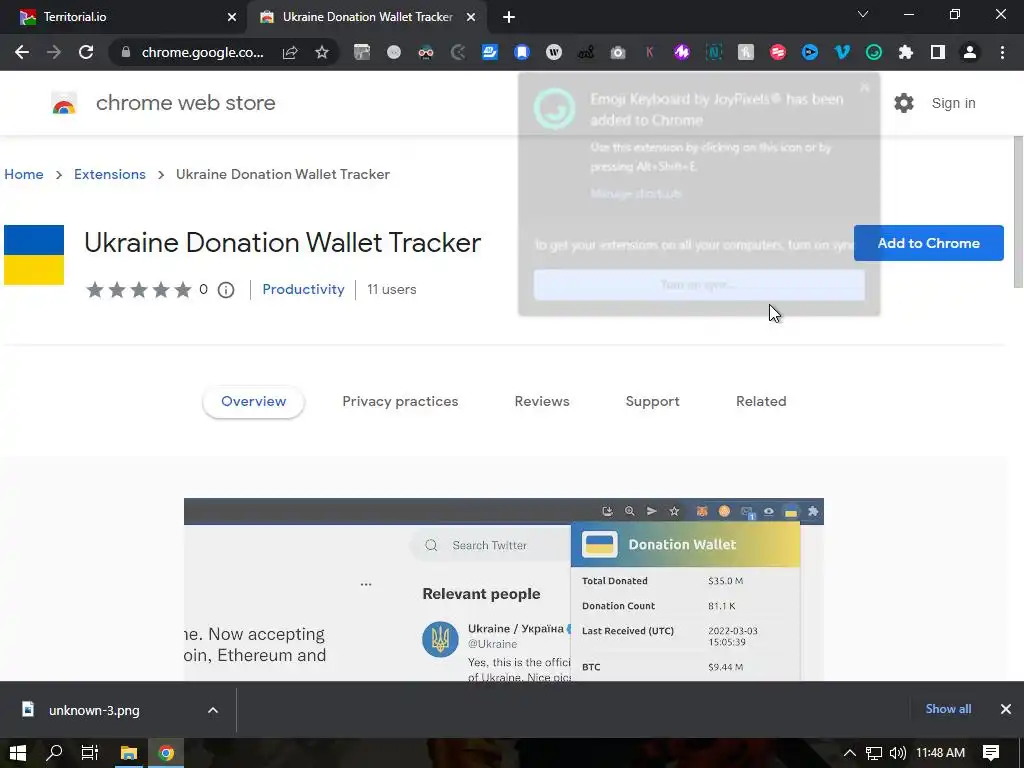Close the Emoji Keyboard added notification
The image size is (1024, 768).
coord(865,87)
